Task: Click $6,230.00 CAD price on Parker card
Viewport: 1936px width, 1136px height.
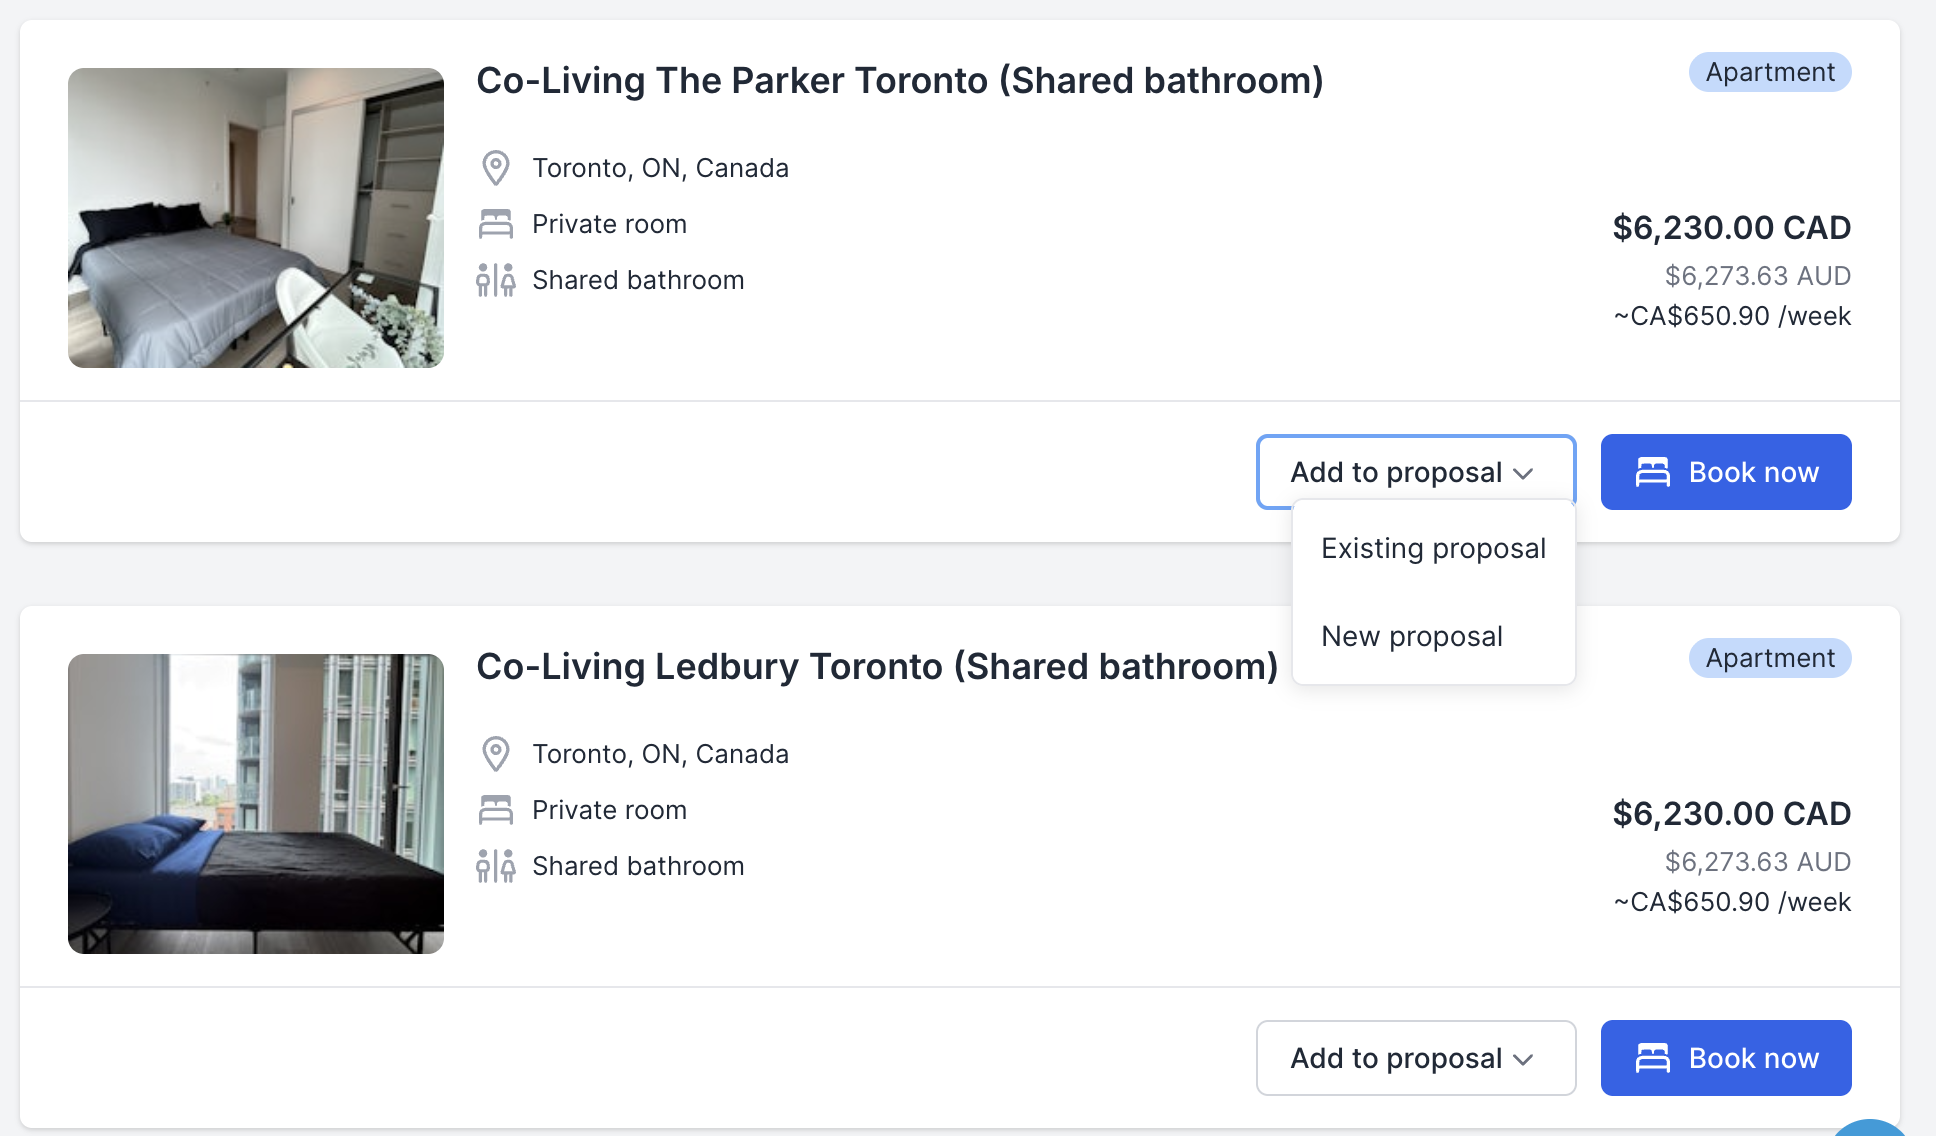Action: click(1731, 228)
